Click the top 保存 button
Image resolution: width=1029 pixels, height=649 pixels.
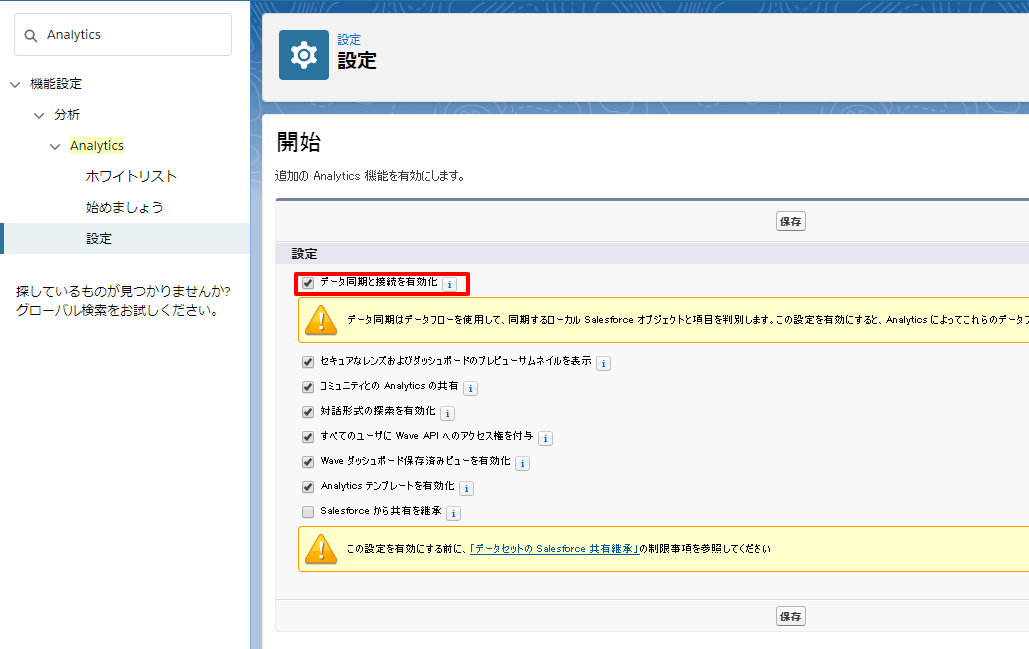[x=791, y=222]
